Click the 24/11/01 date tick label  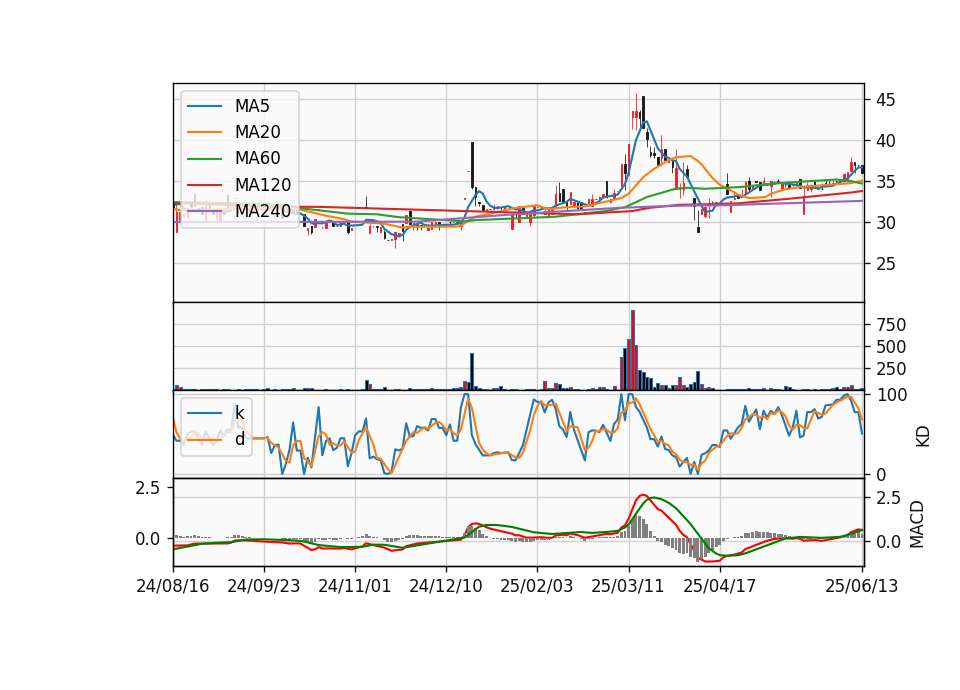[354, 586]
